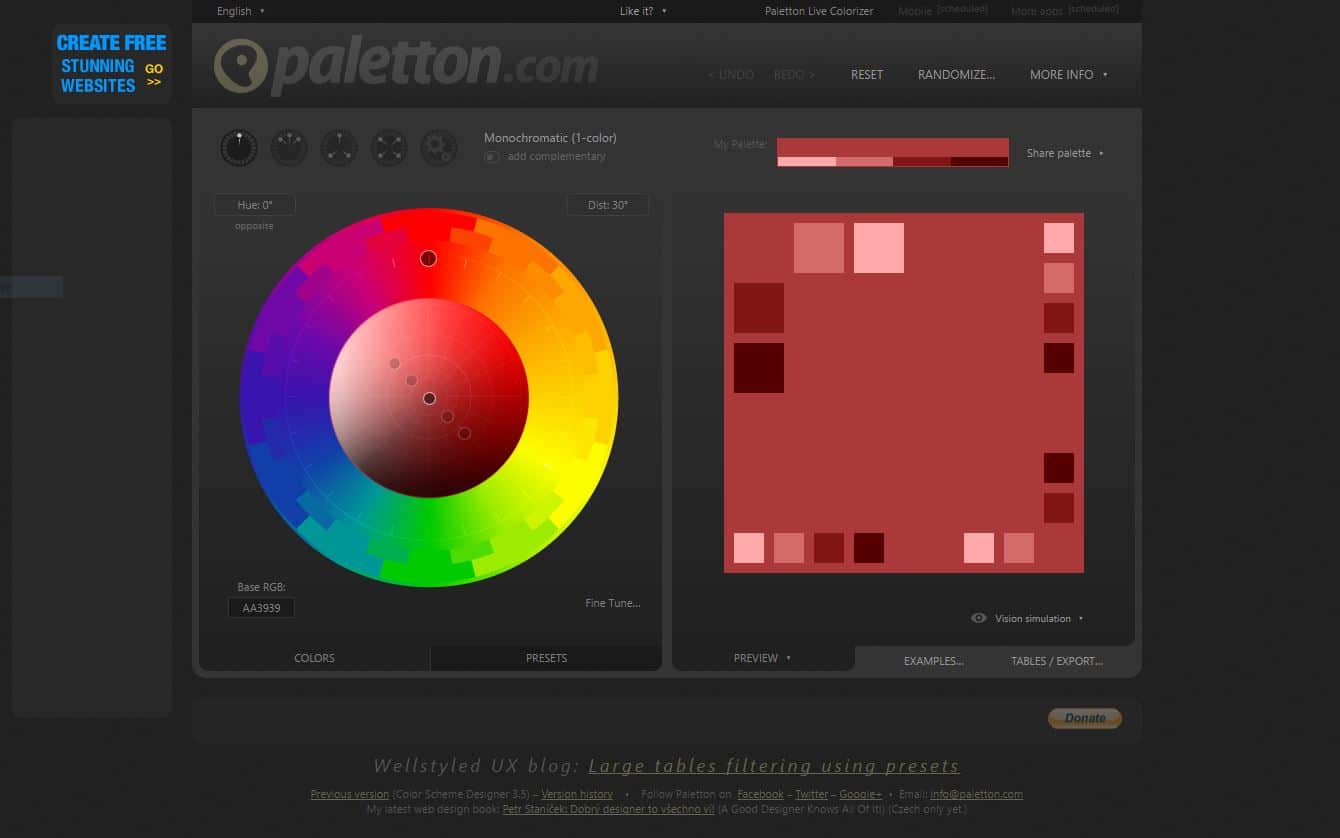
Task: Click the light pink strip in My Palette
Action: point(806,162)
